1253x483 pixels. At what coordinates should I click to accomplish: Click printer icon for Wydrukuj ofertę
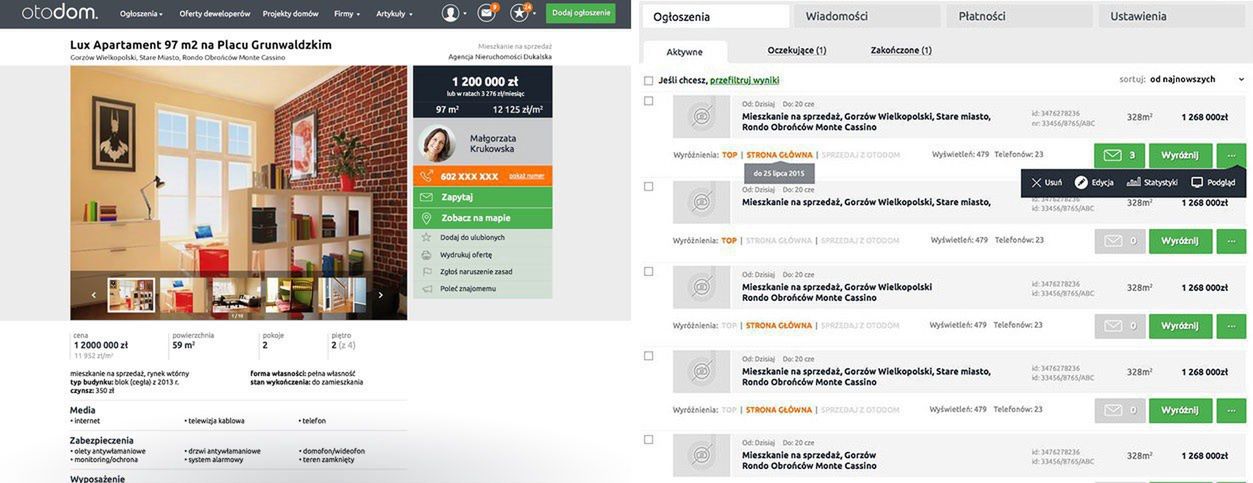click(427, 254)
